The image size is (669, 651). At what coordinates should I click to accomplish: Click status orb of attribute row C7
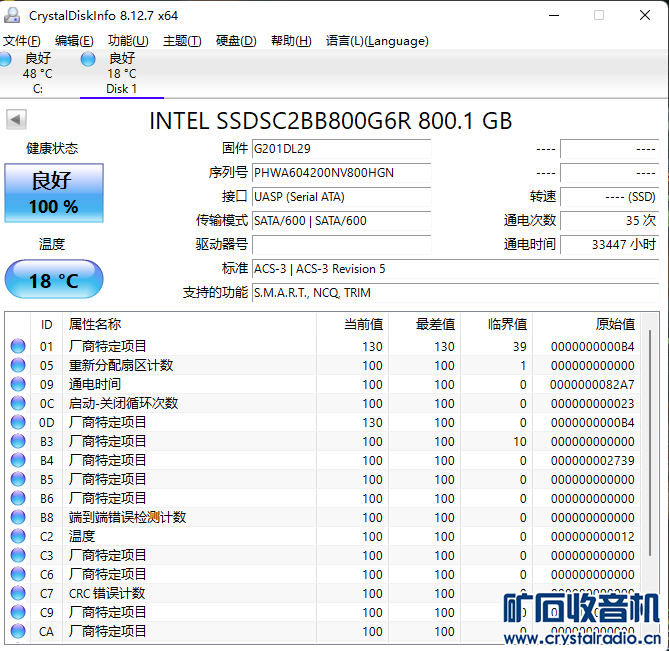[18, 593]
